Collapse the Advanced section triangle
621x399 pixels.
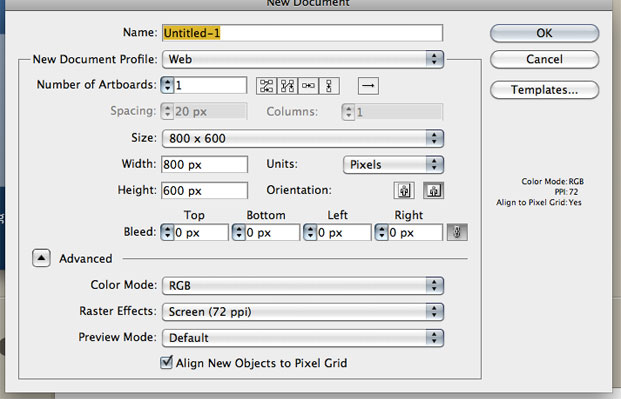point(41,258)
